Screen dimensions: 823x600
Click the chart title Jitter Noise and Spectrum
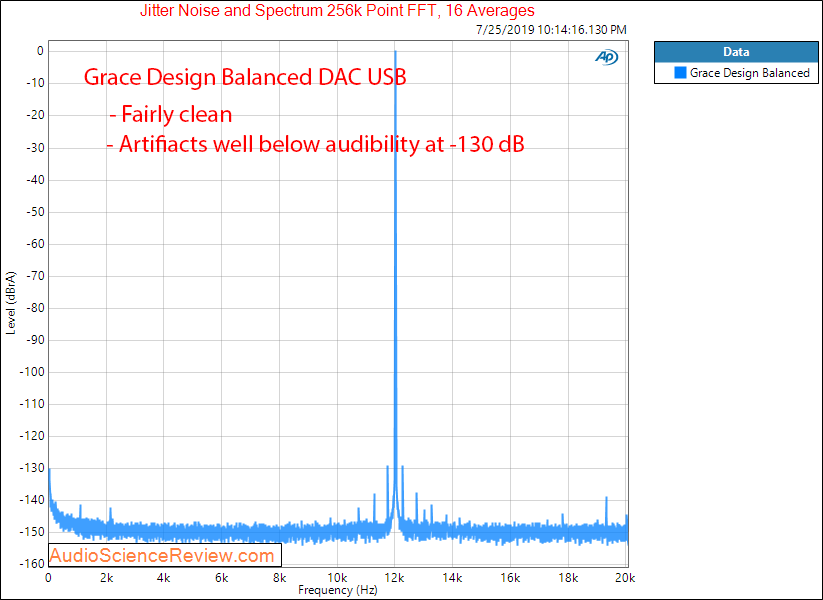(x=337, y=10)
